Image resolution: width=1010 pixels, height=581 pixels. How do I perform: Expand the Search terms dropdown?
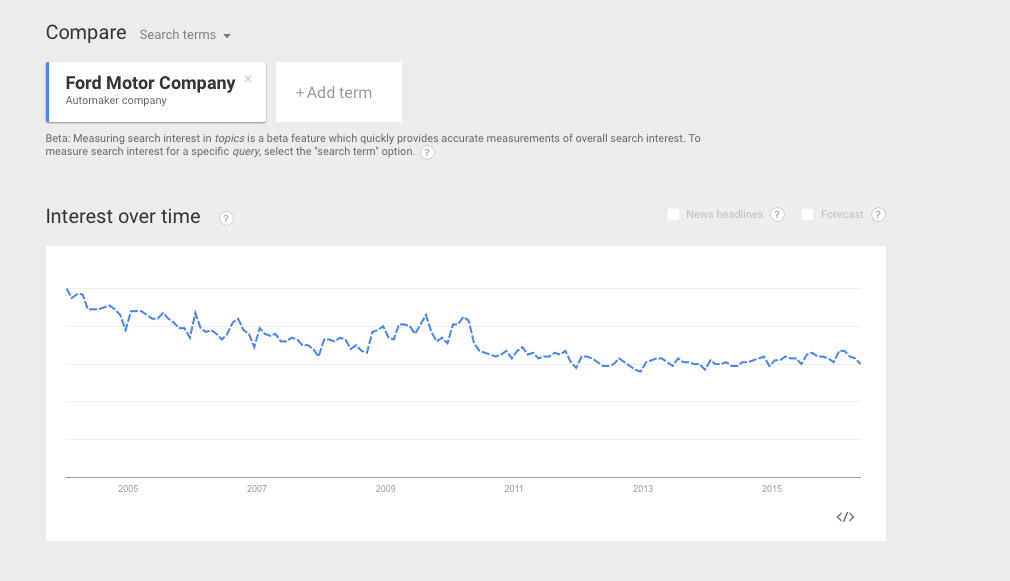(x=184, y=34)
